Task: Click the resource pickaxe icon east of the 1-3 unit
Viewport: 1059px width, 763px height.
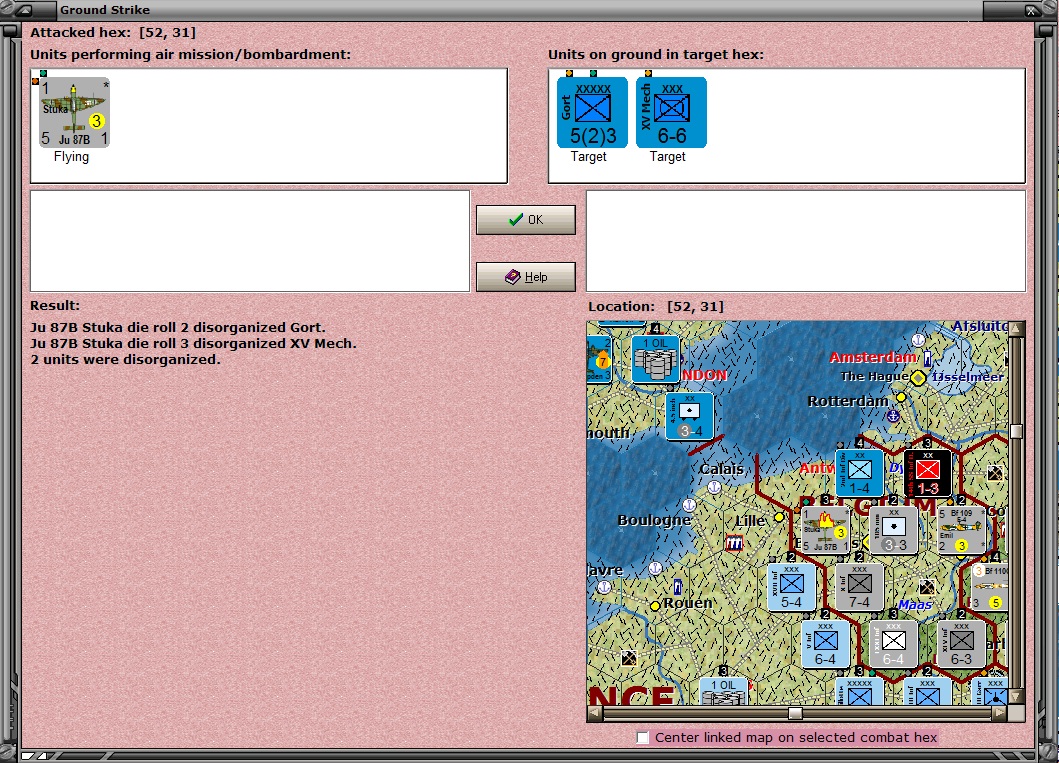Action: tap(994, 473)
